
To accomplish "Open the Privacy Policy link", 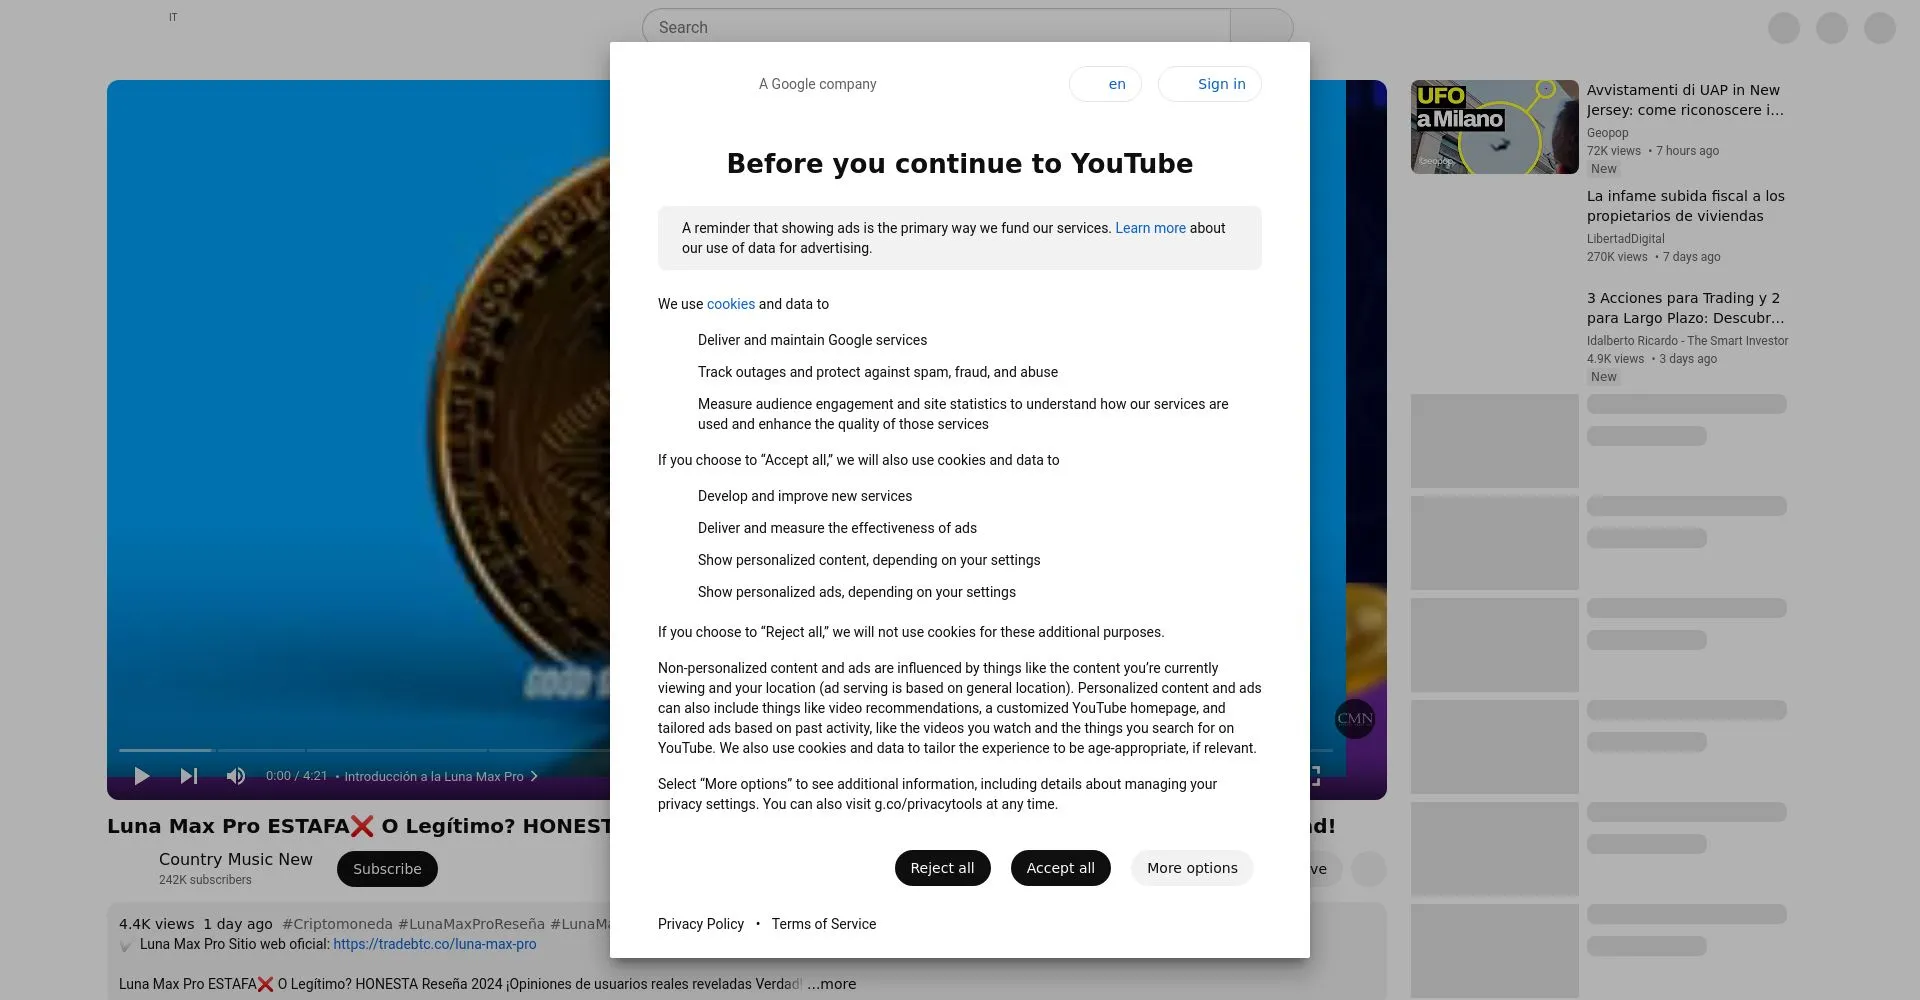I will (701, 924).
